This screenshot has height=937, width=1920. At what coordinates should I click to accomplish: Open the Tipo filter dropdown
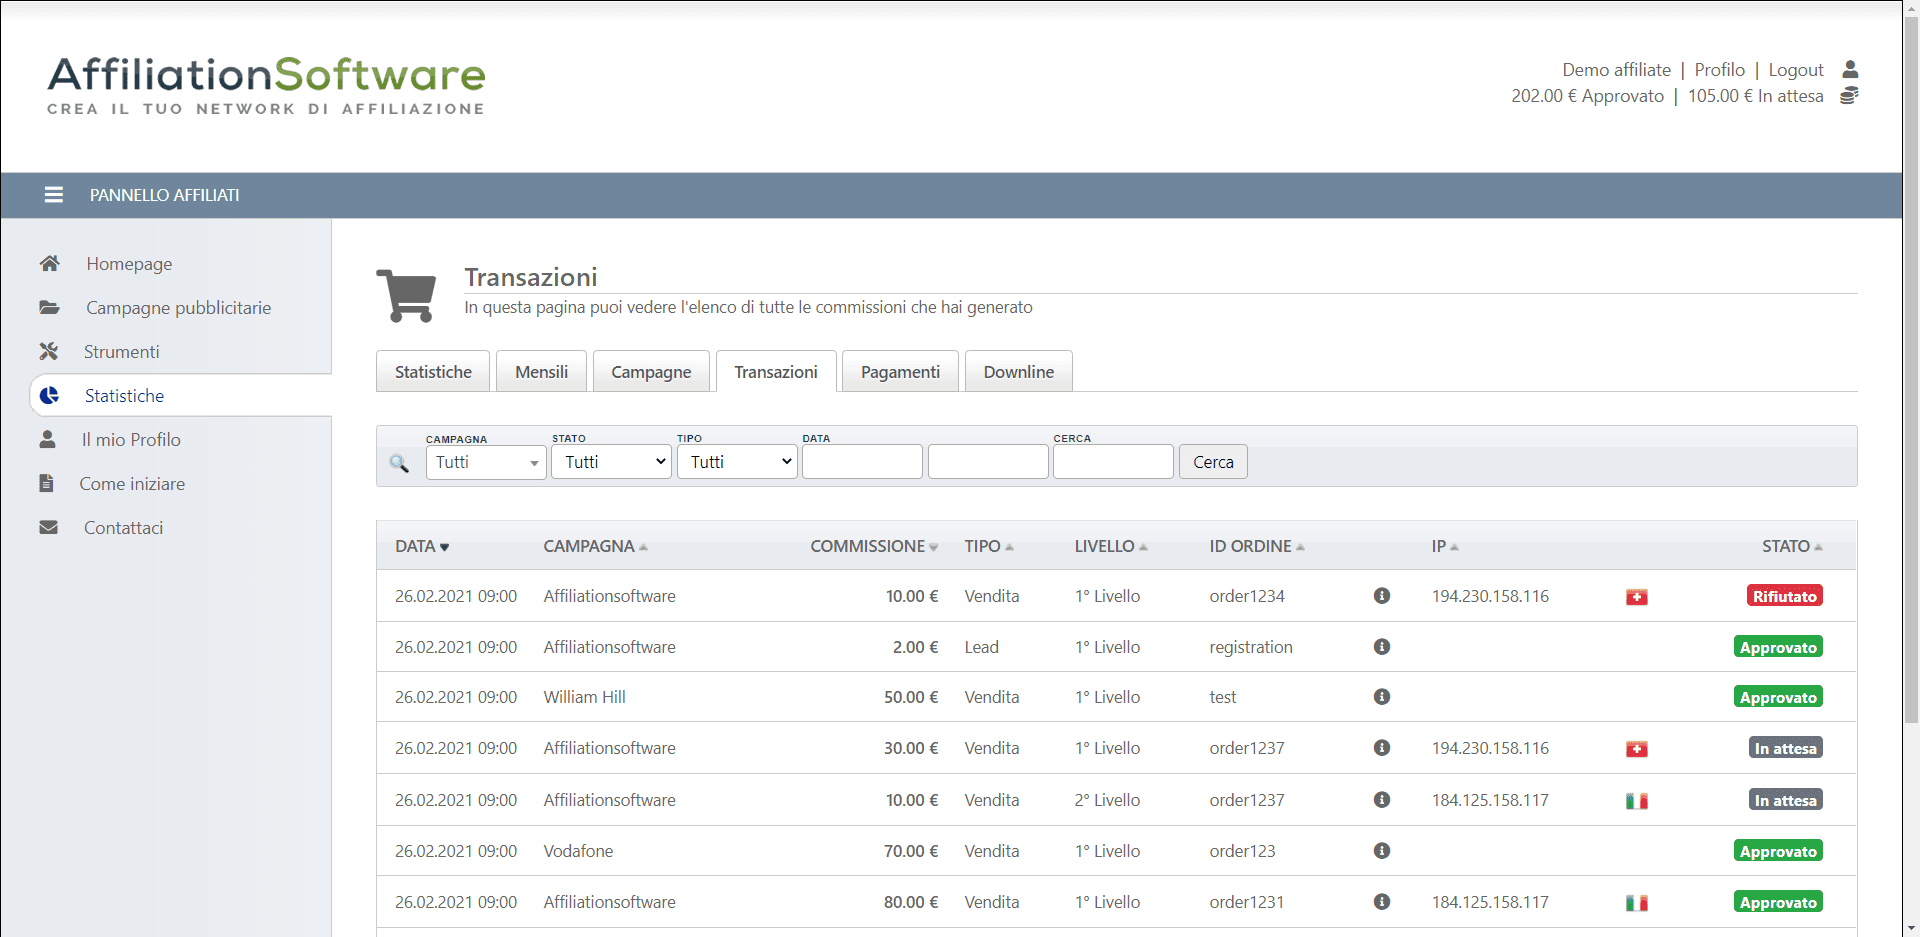pyautogui.click(x=737, y=462)
